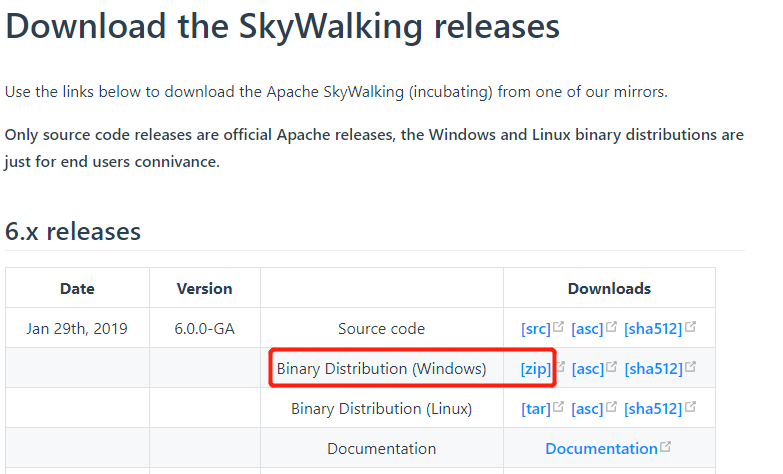Open the [sha512] checksum for Windows binary
Screen dimensions: 783x474
(653, 369)
